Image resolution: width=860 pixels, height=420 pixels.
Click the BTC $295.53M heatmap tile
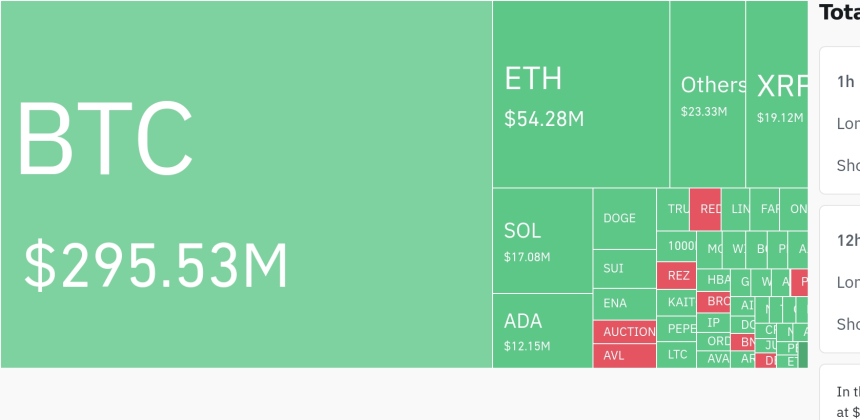pyautogui.click(x=246, y=185)
